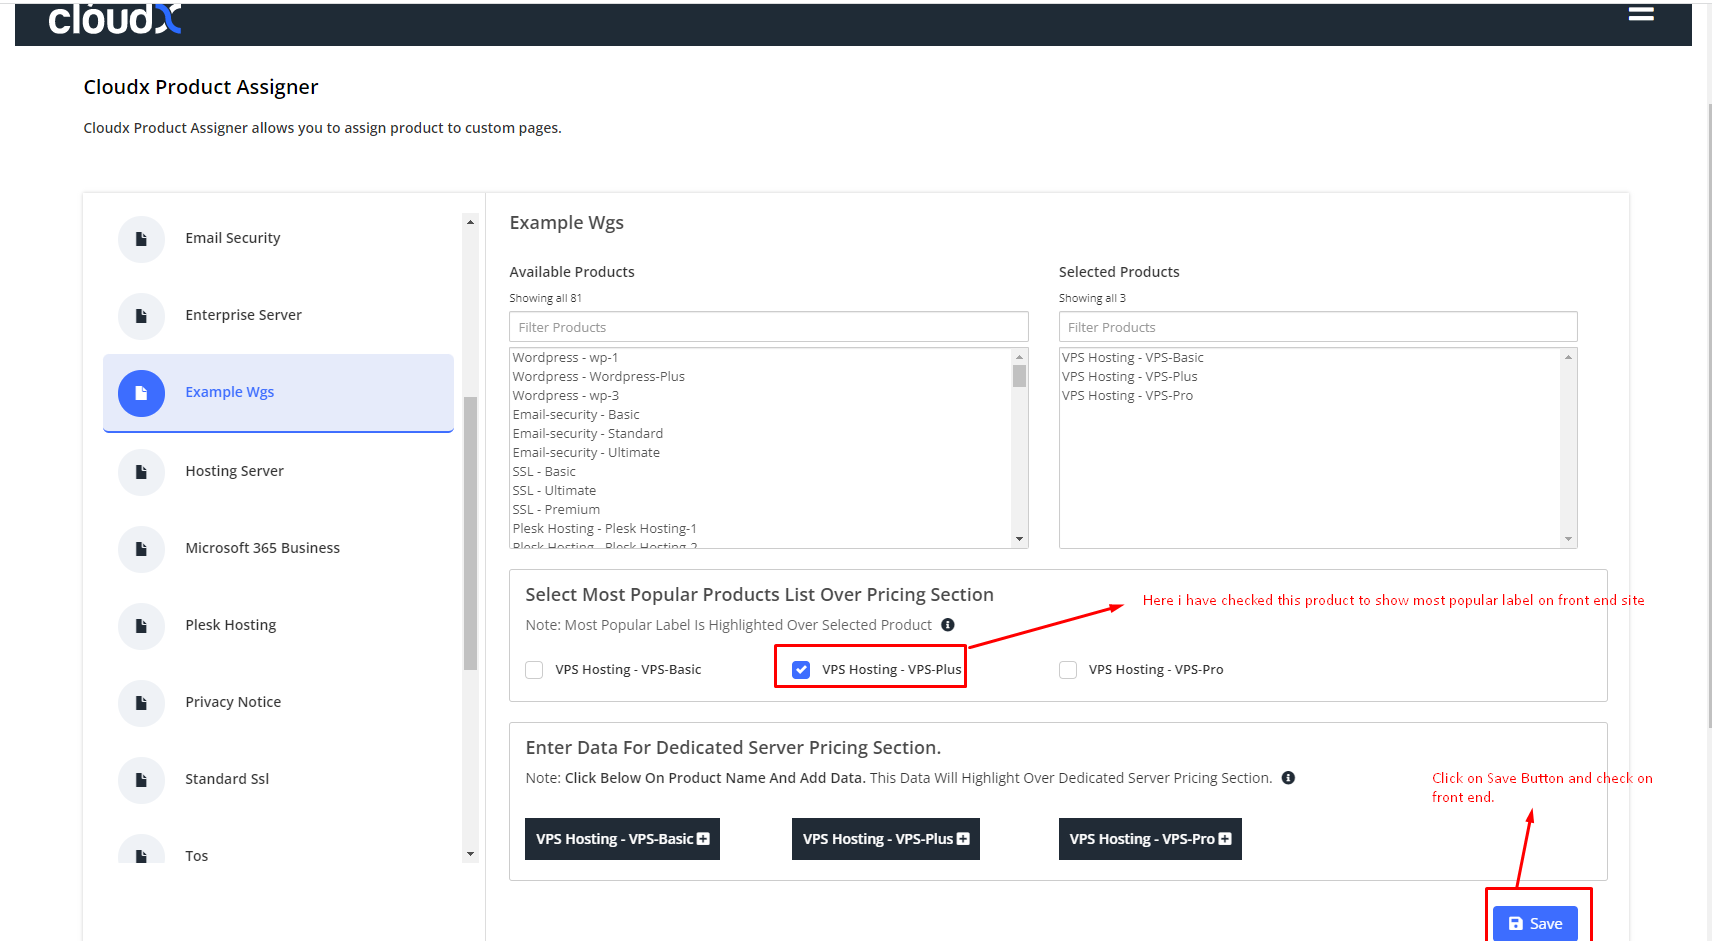Open the hamburger menu icon

(1640, 14)
